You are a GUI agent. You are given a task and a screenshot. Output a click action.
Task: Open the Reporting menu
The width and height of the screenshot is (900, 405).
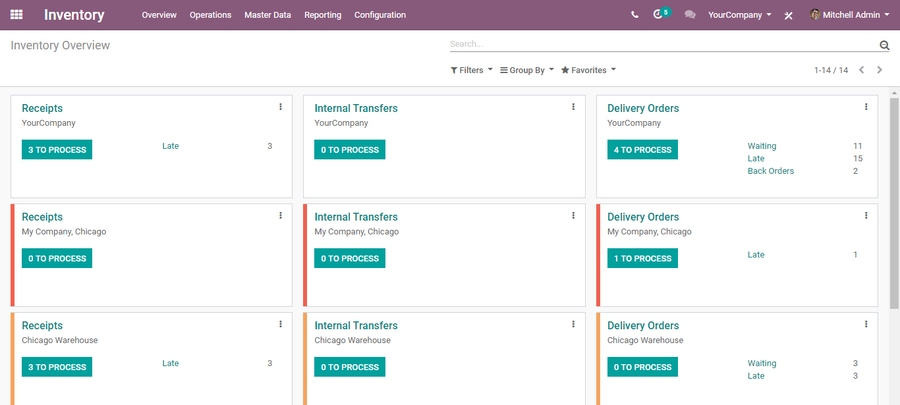pyautogui.click(x=322, y=15)
